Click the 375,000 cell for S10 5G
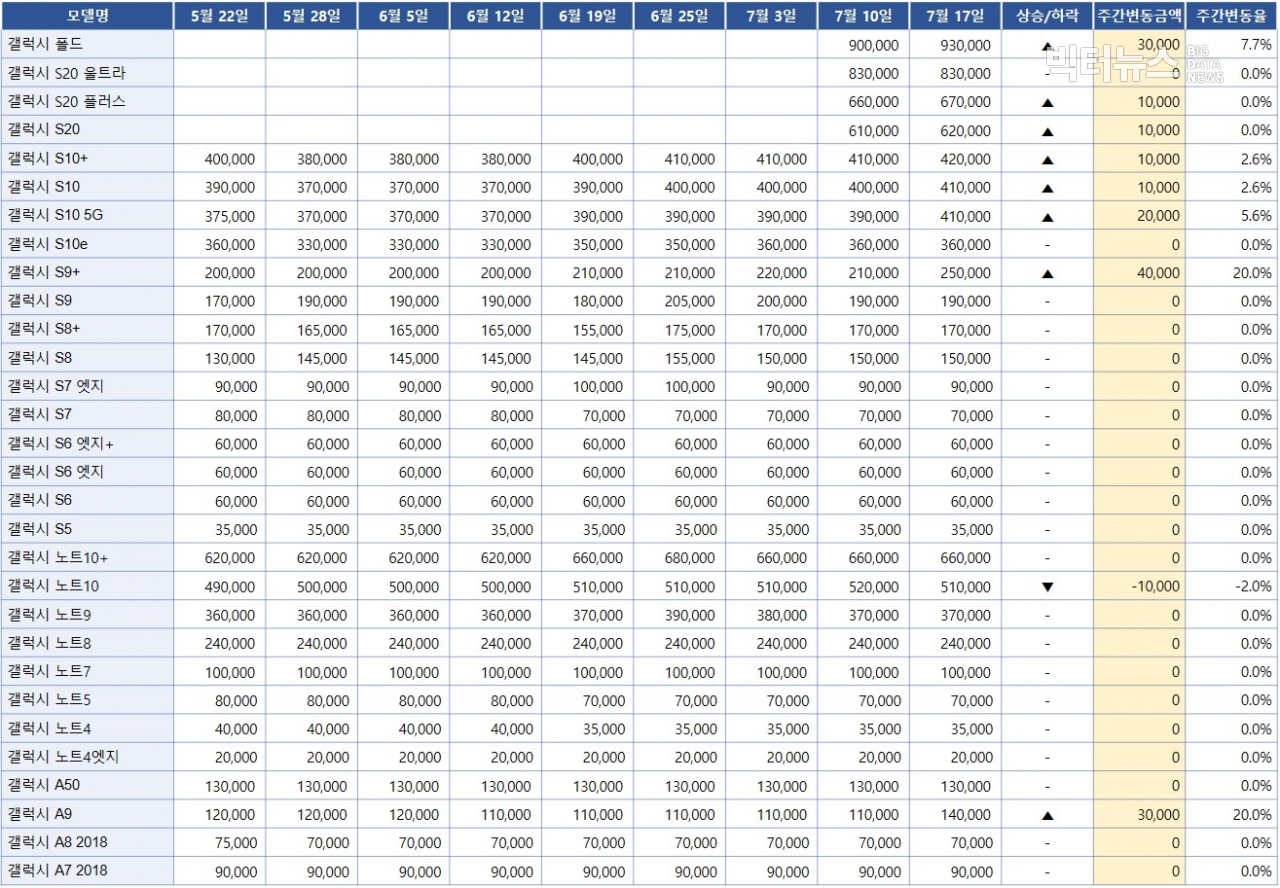 (x=229, y=217)
